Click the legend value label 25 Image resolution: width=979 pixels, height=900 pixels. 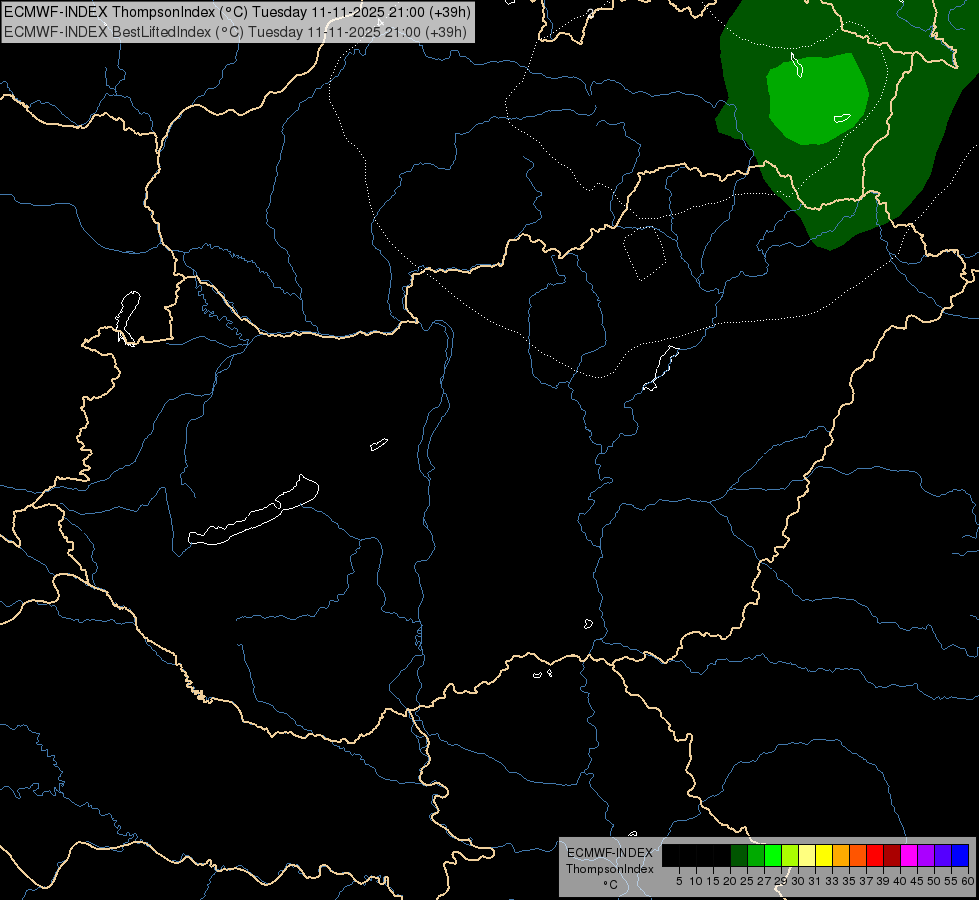(x=747, y=881)
